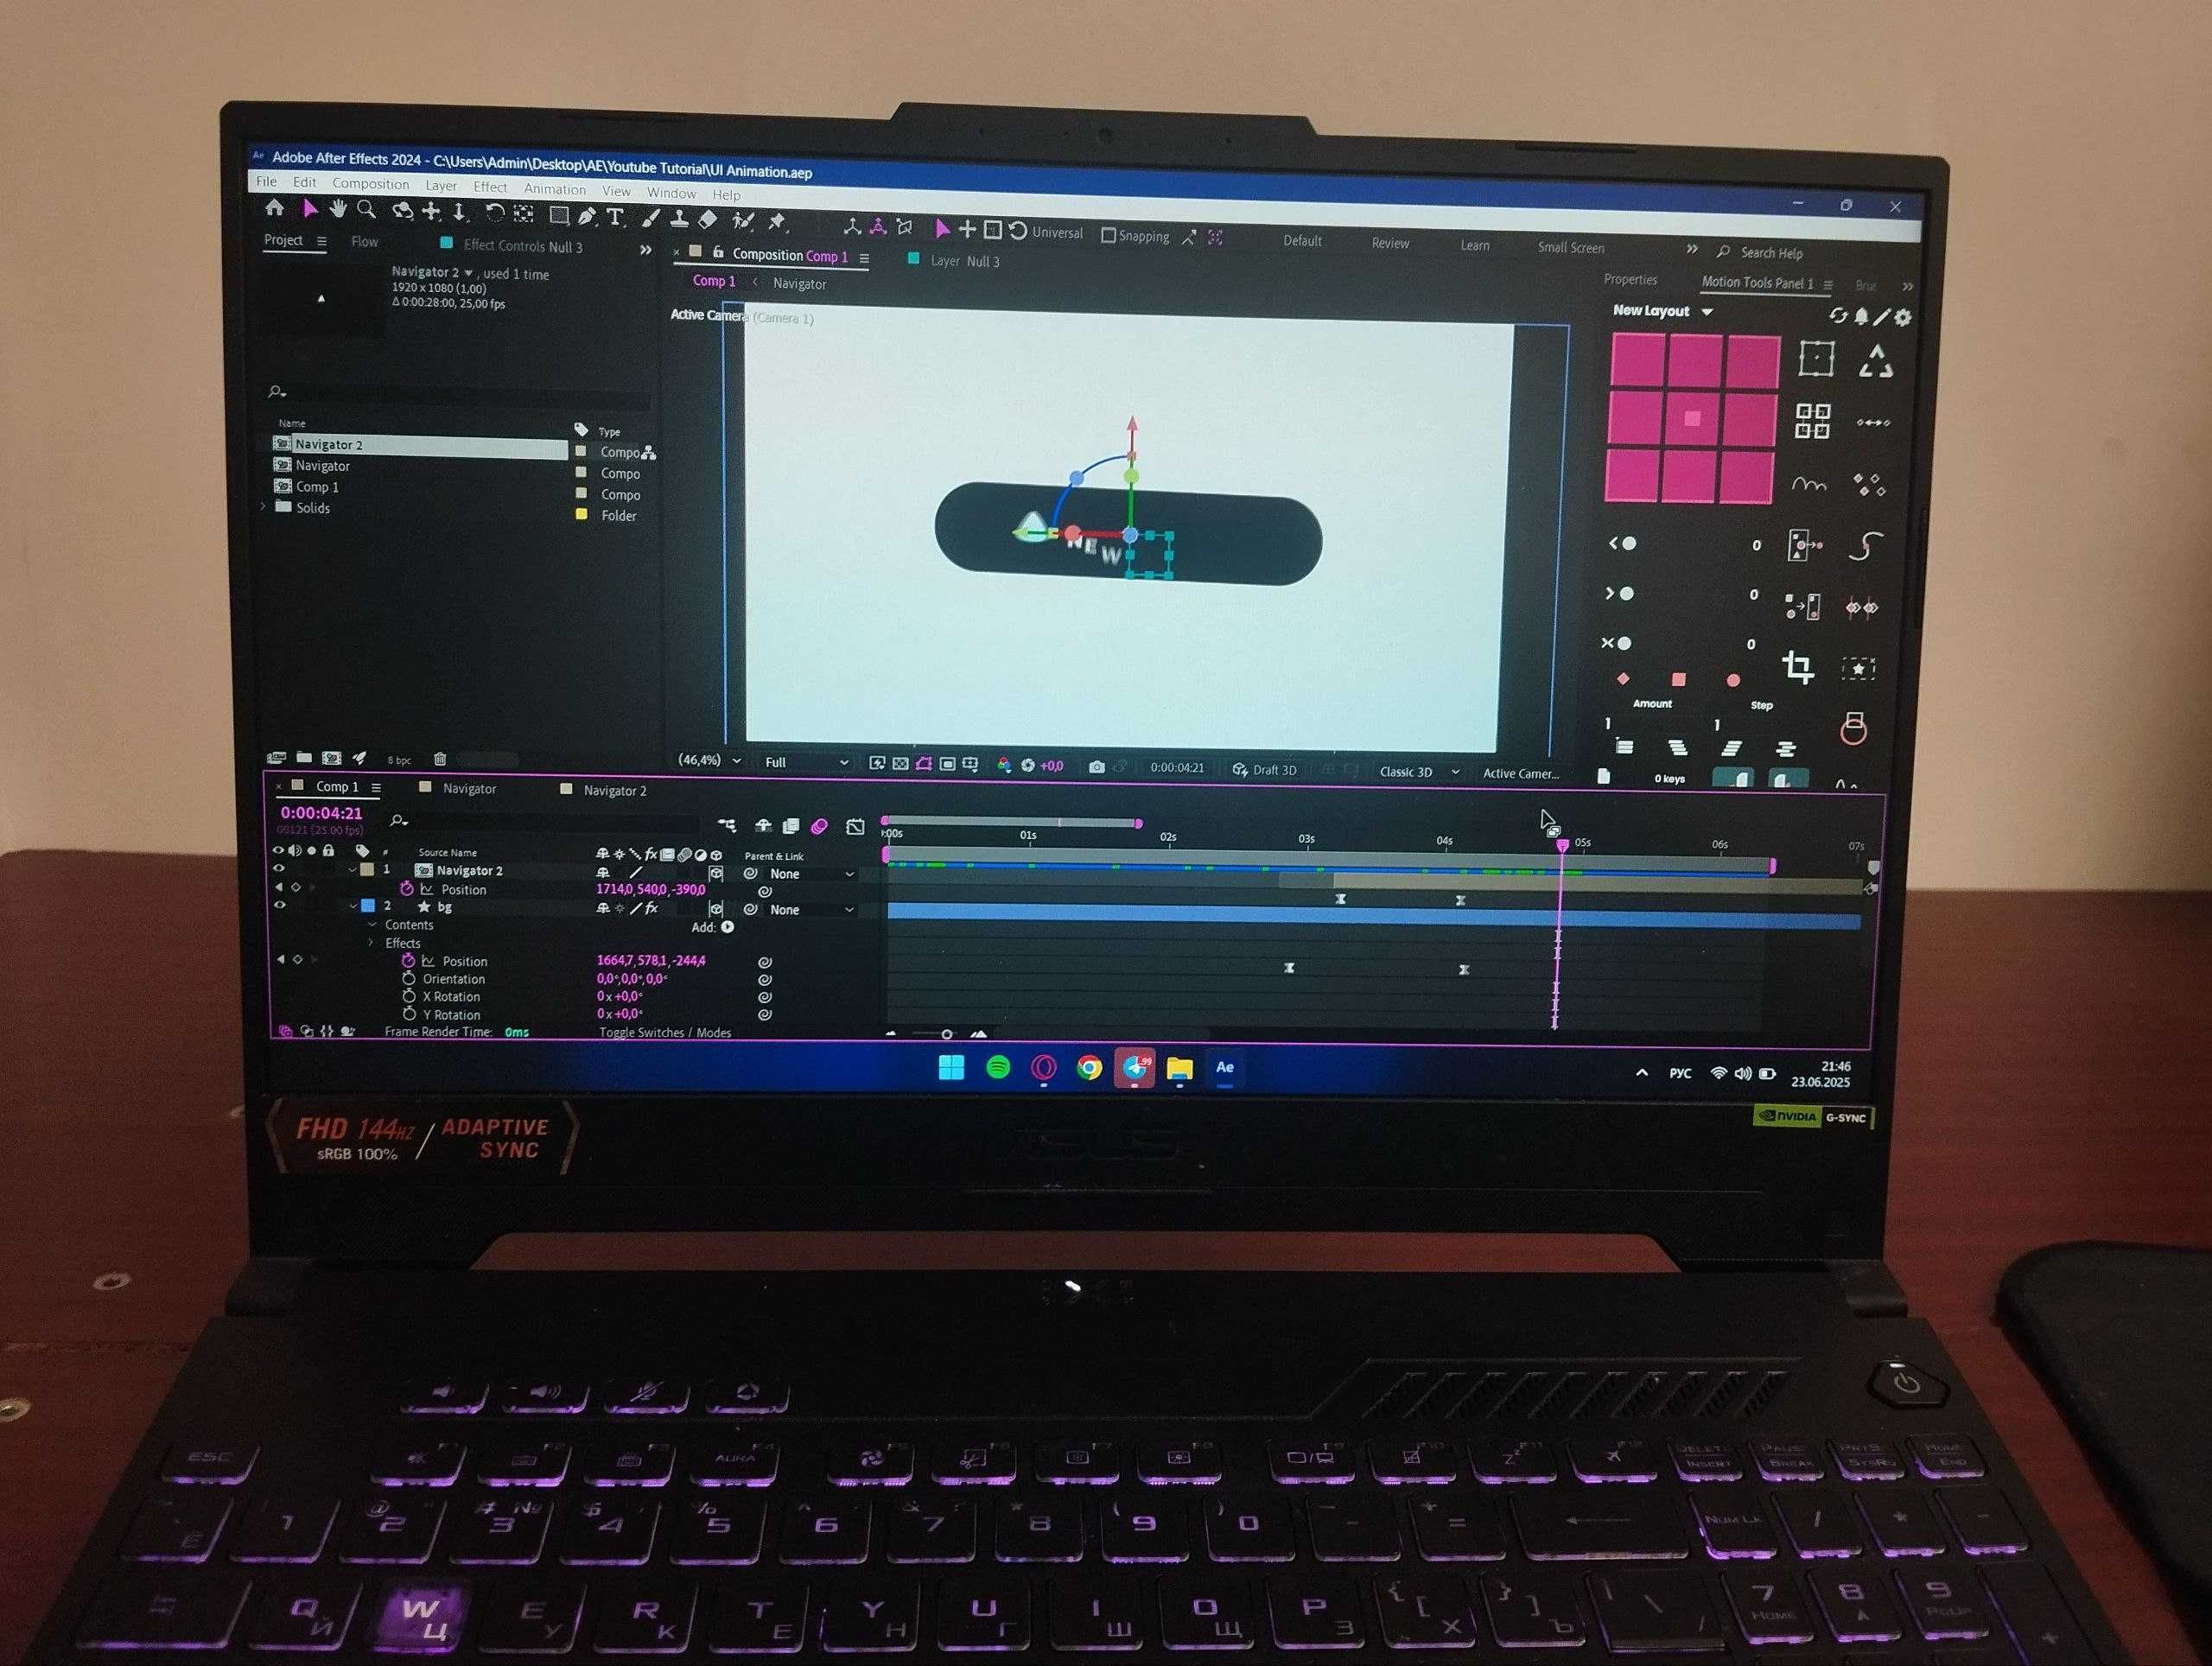2212x1666 pixels.
Task: Click the Motion Tools refresh icon
Action: (x=1838, y=316)
